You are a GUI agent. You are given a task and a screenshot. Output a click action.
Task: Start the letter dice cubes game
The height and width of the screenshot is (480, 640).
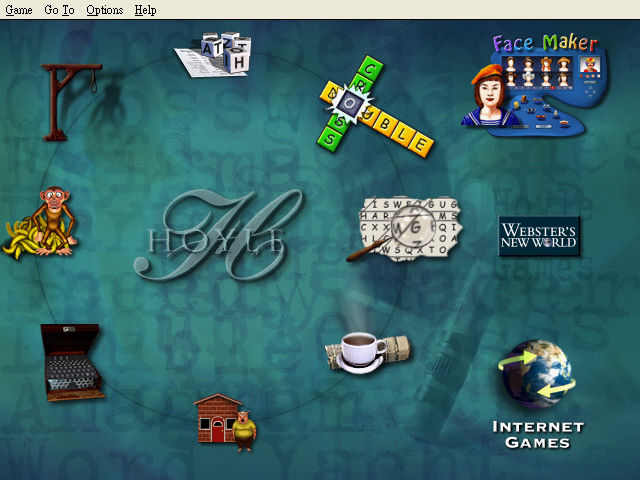(x=214, y=55)
